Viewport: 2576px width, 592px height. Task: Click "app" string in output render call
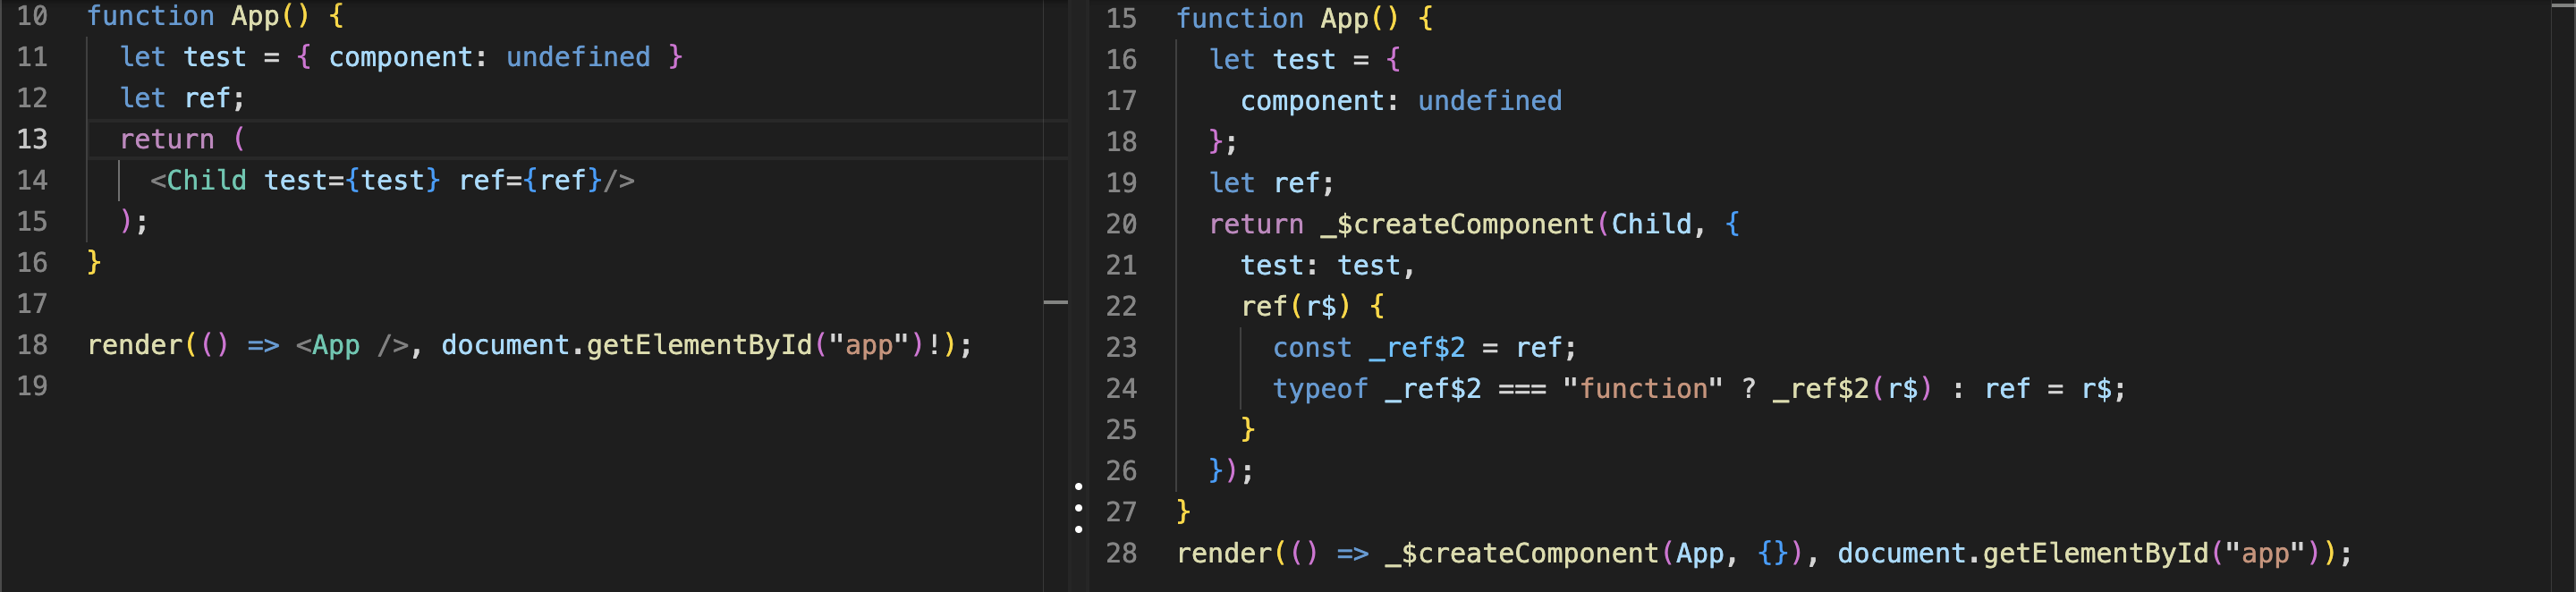click(x=2265, y=553)
